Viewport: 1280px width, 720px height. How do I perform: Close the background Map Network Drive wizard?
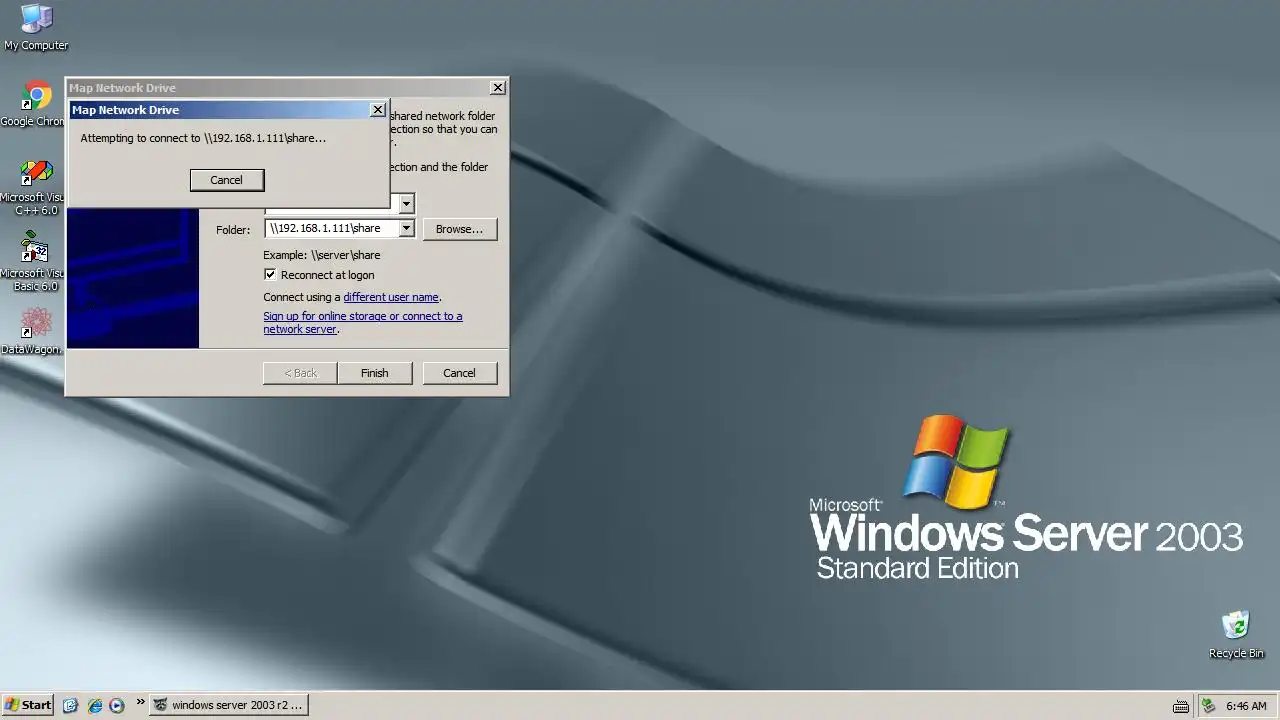[497, 88]
